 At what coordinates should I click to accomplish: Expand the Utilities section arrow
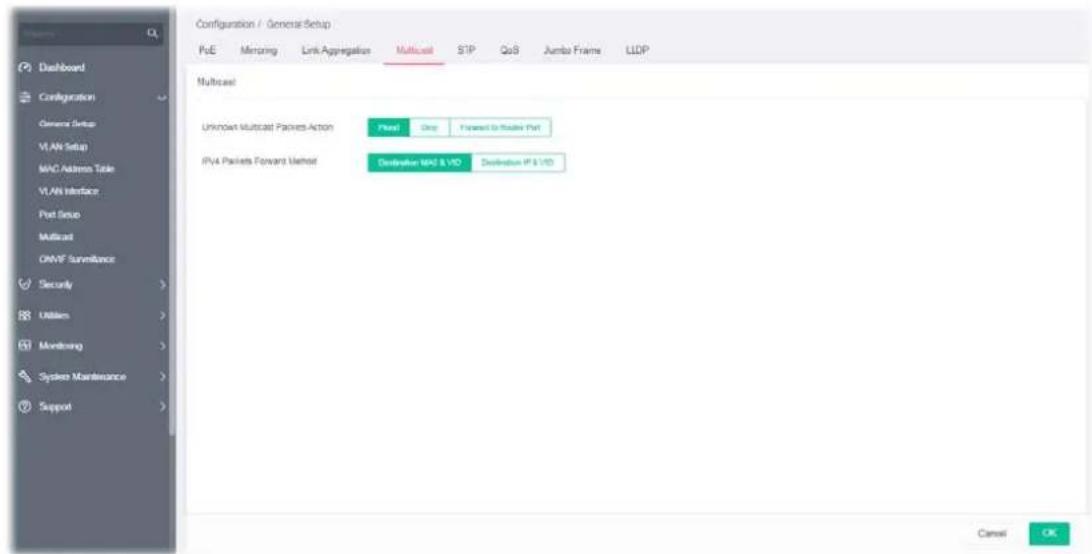(x=162, y=315)
